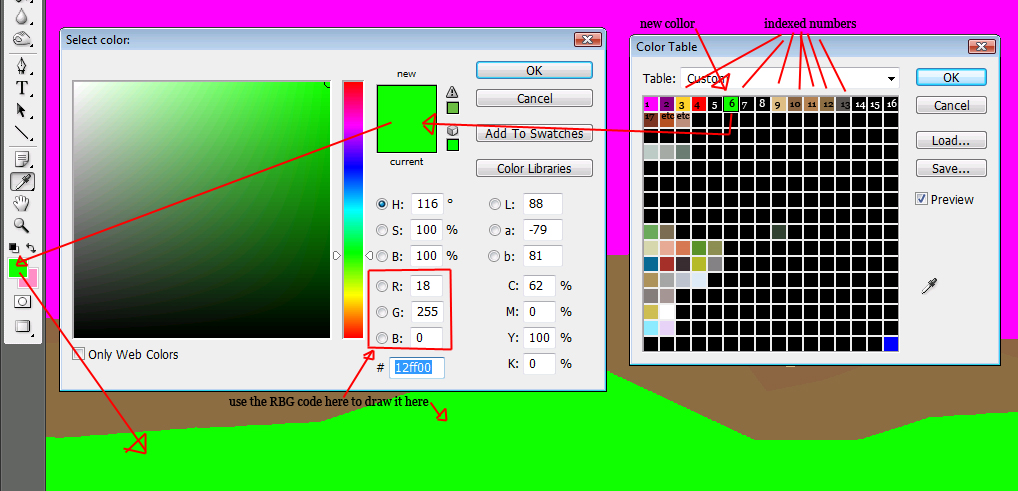The image size is (1018, 491).
Task: Enable the Only Web Colors checkbox
Action: [x=79, y=354]
